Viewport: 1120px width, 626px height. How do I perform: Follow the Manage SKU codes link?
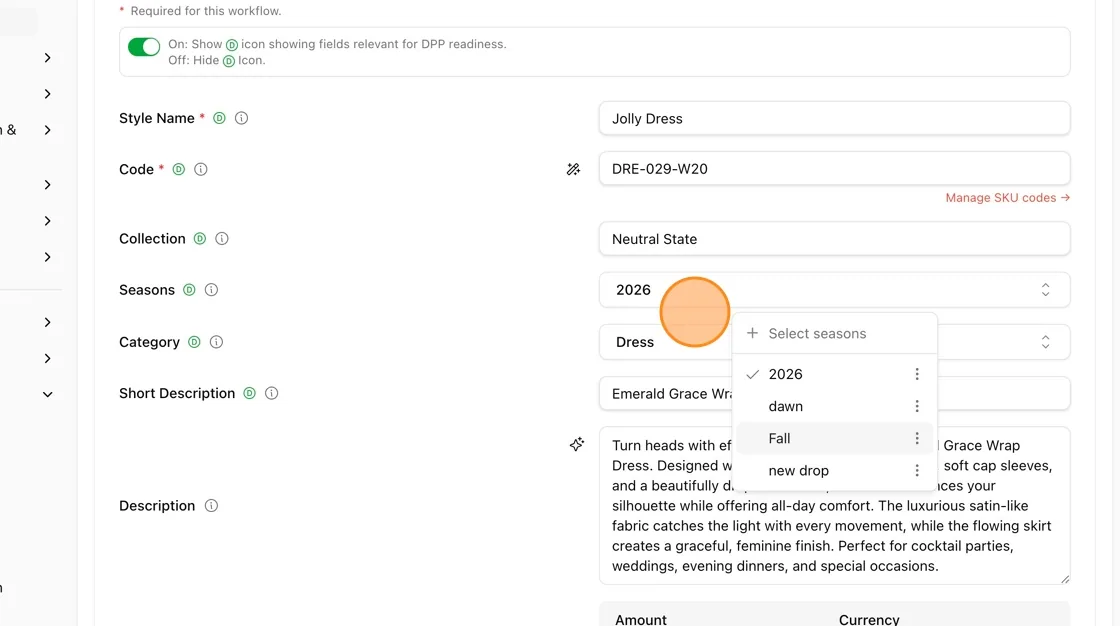[1007, 198]
